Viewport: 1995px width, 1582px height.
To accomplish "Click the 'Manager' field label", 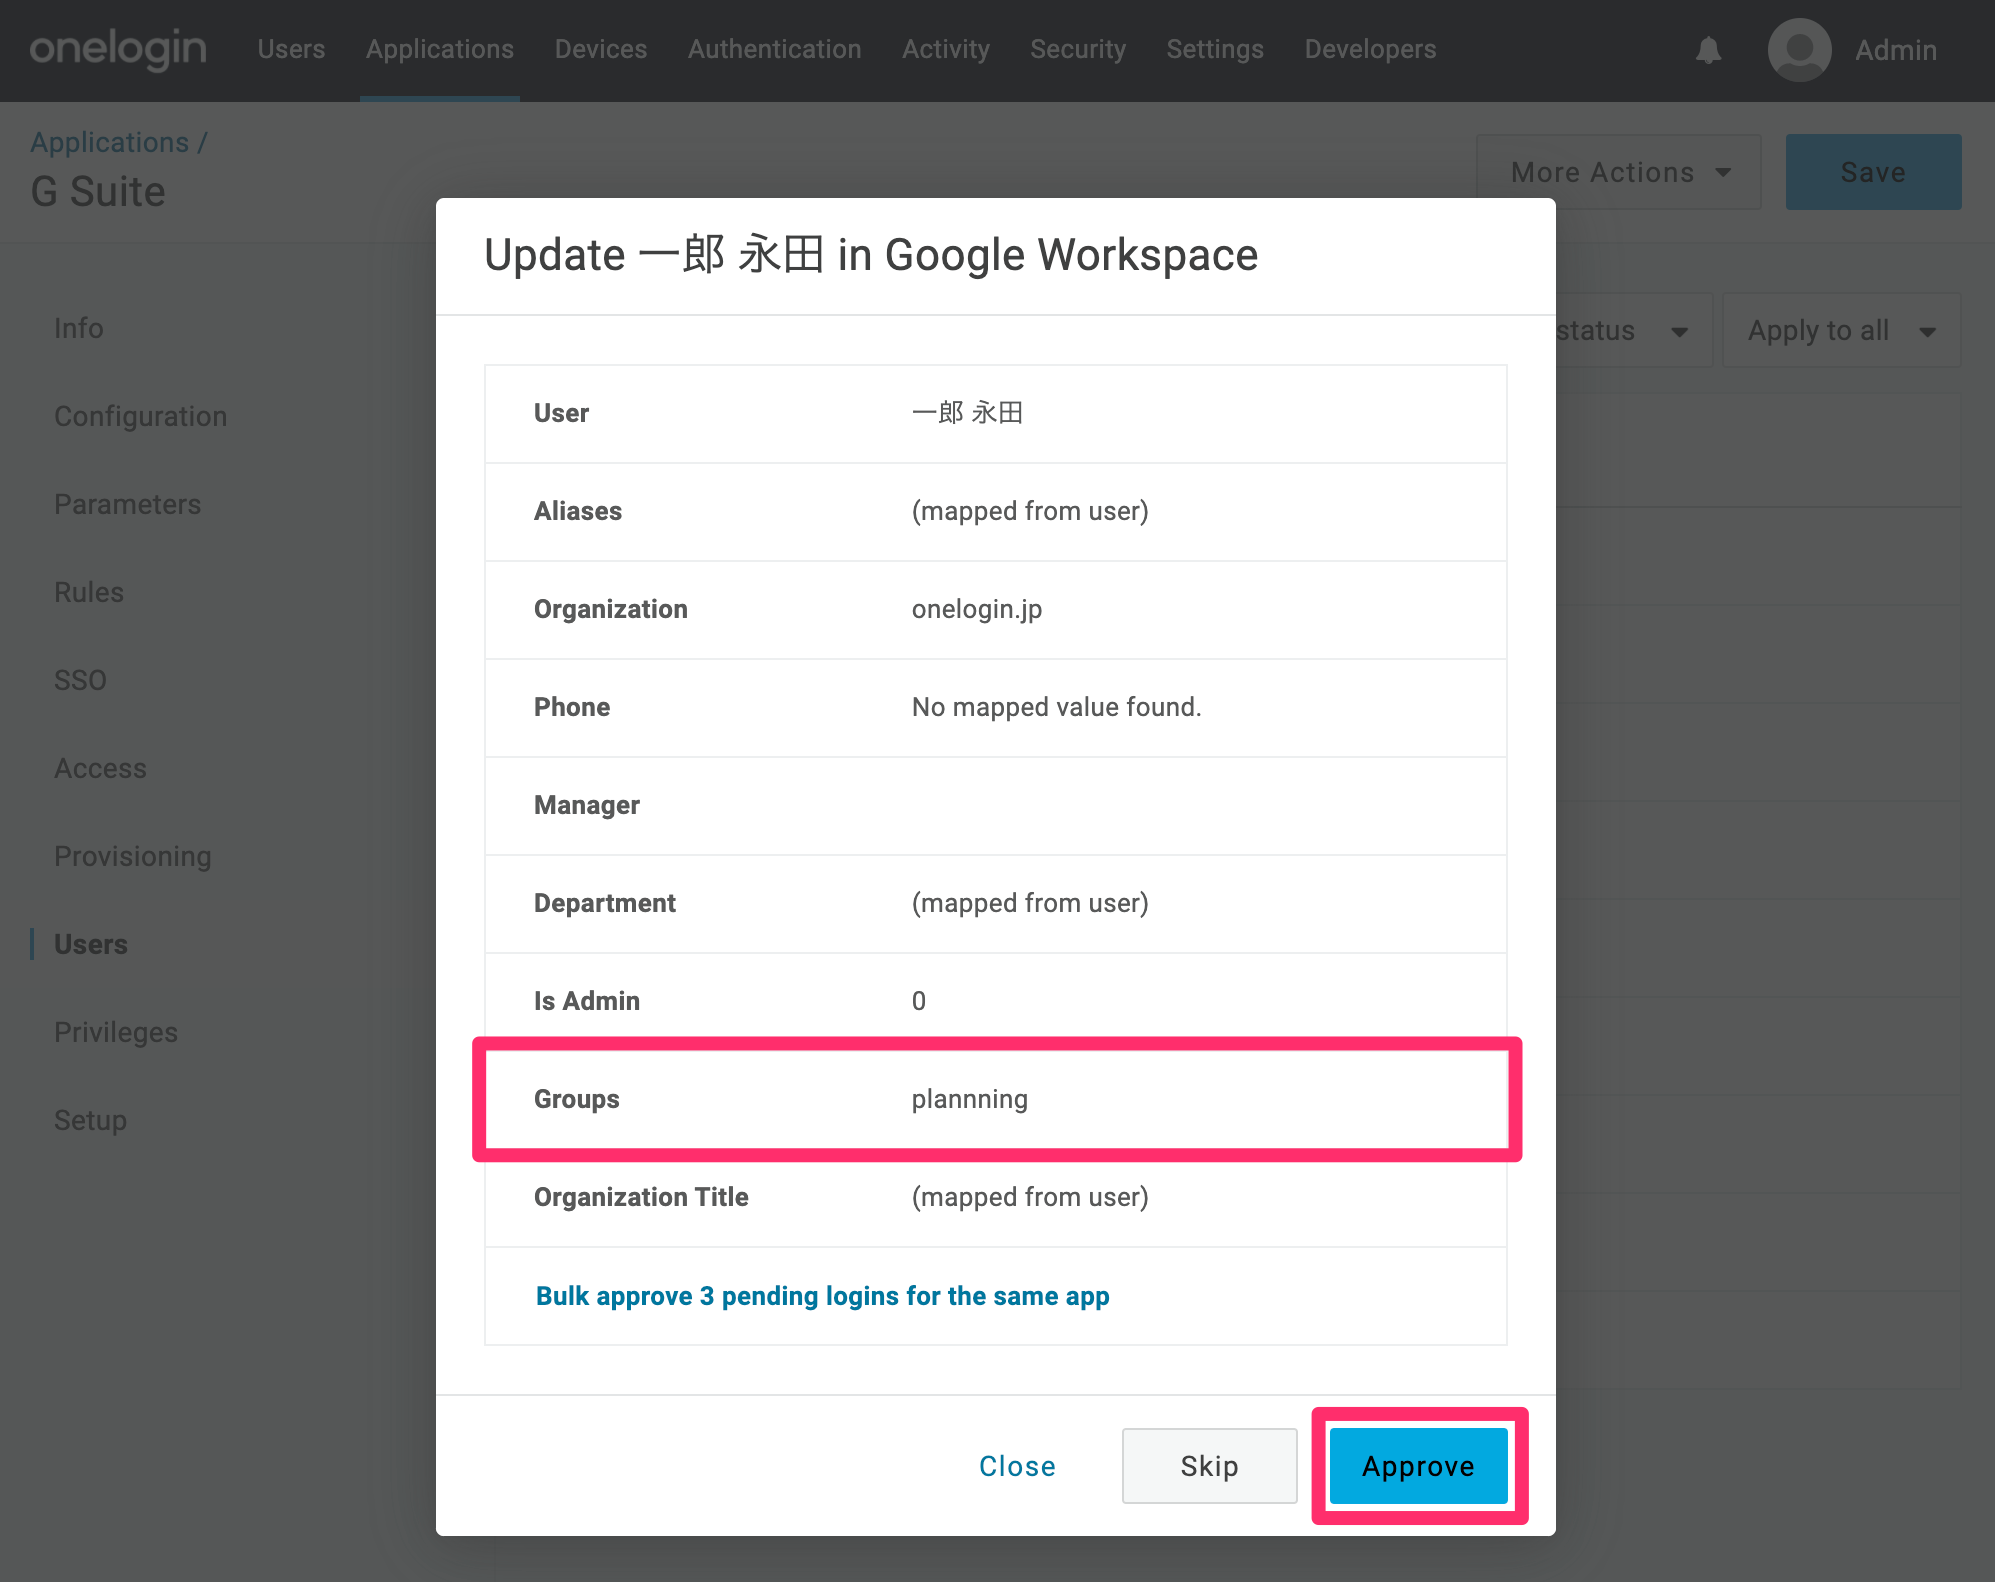I will (587, 805).
